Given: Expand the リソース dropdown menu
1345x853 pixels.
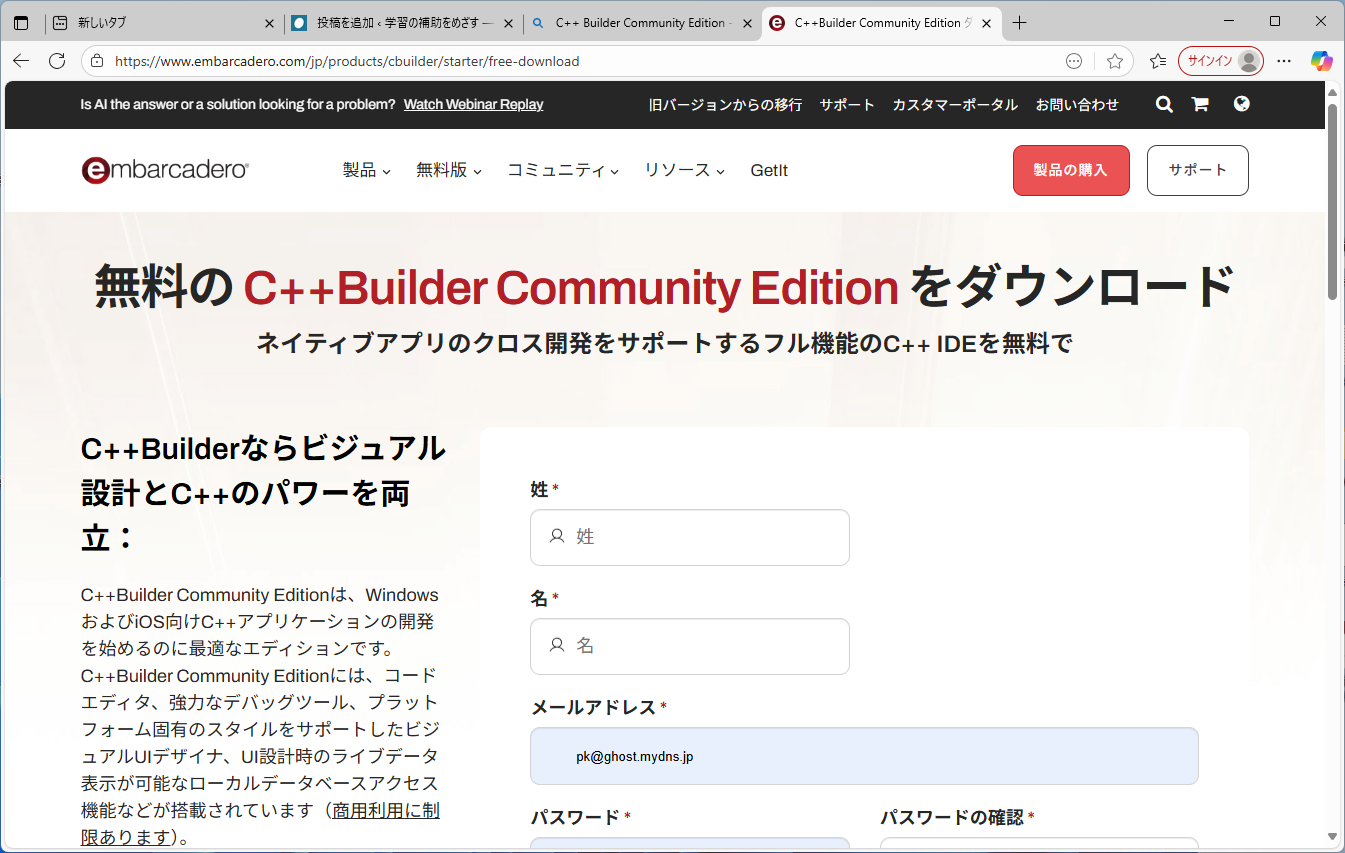Looking at the screenshot, I should click(684, 170).
